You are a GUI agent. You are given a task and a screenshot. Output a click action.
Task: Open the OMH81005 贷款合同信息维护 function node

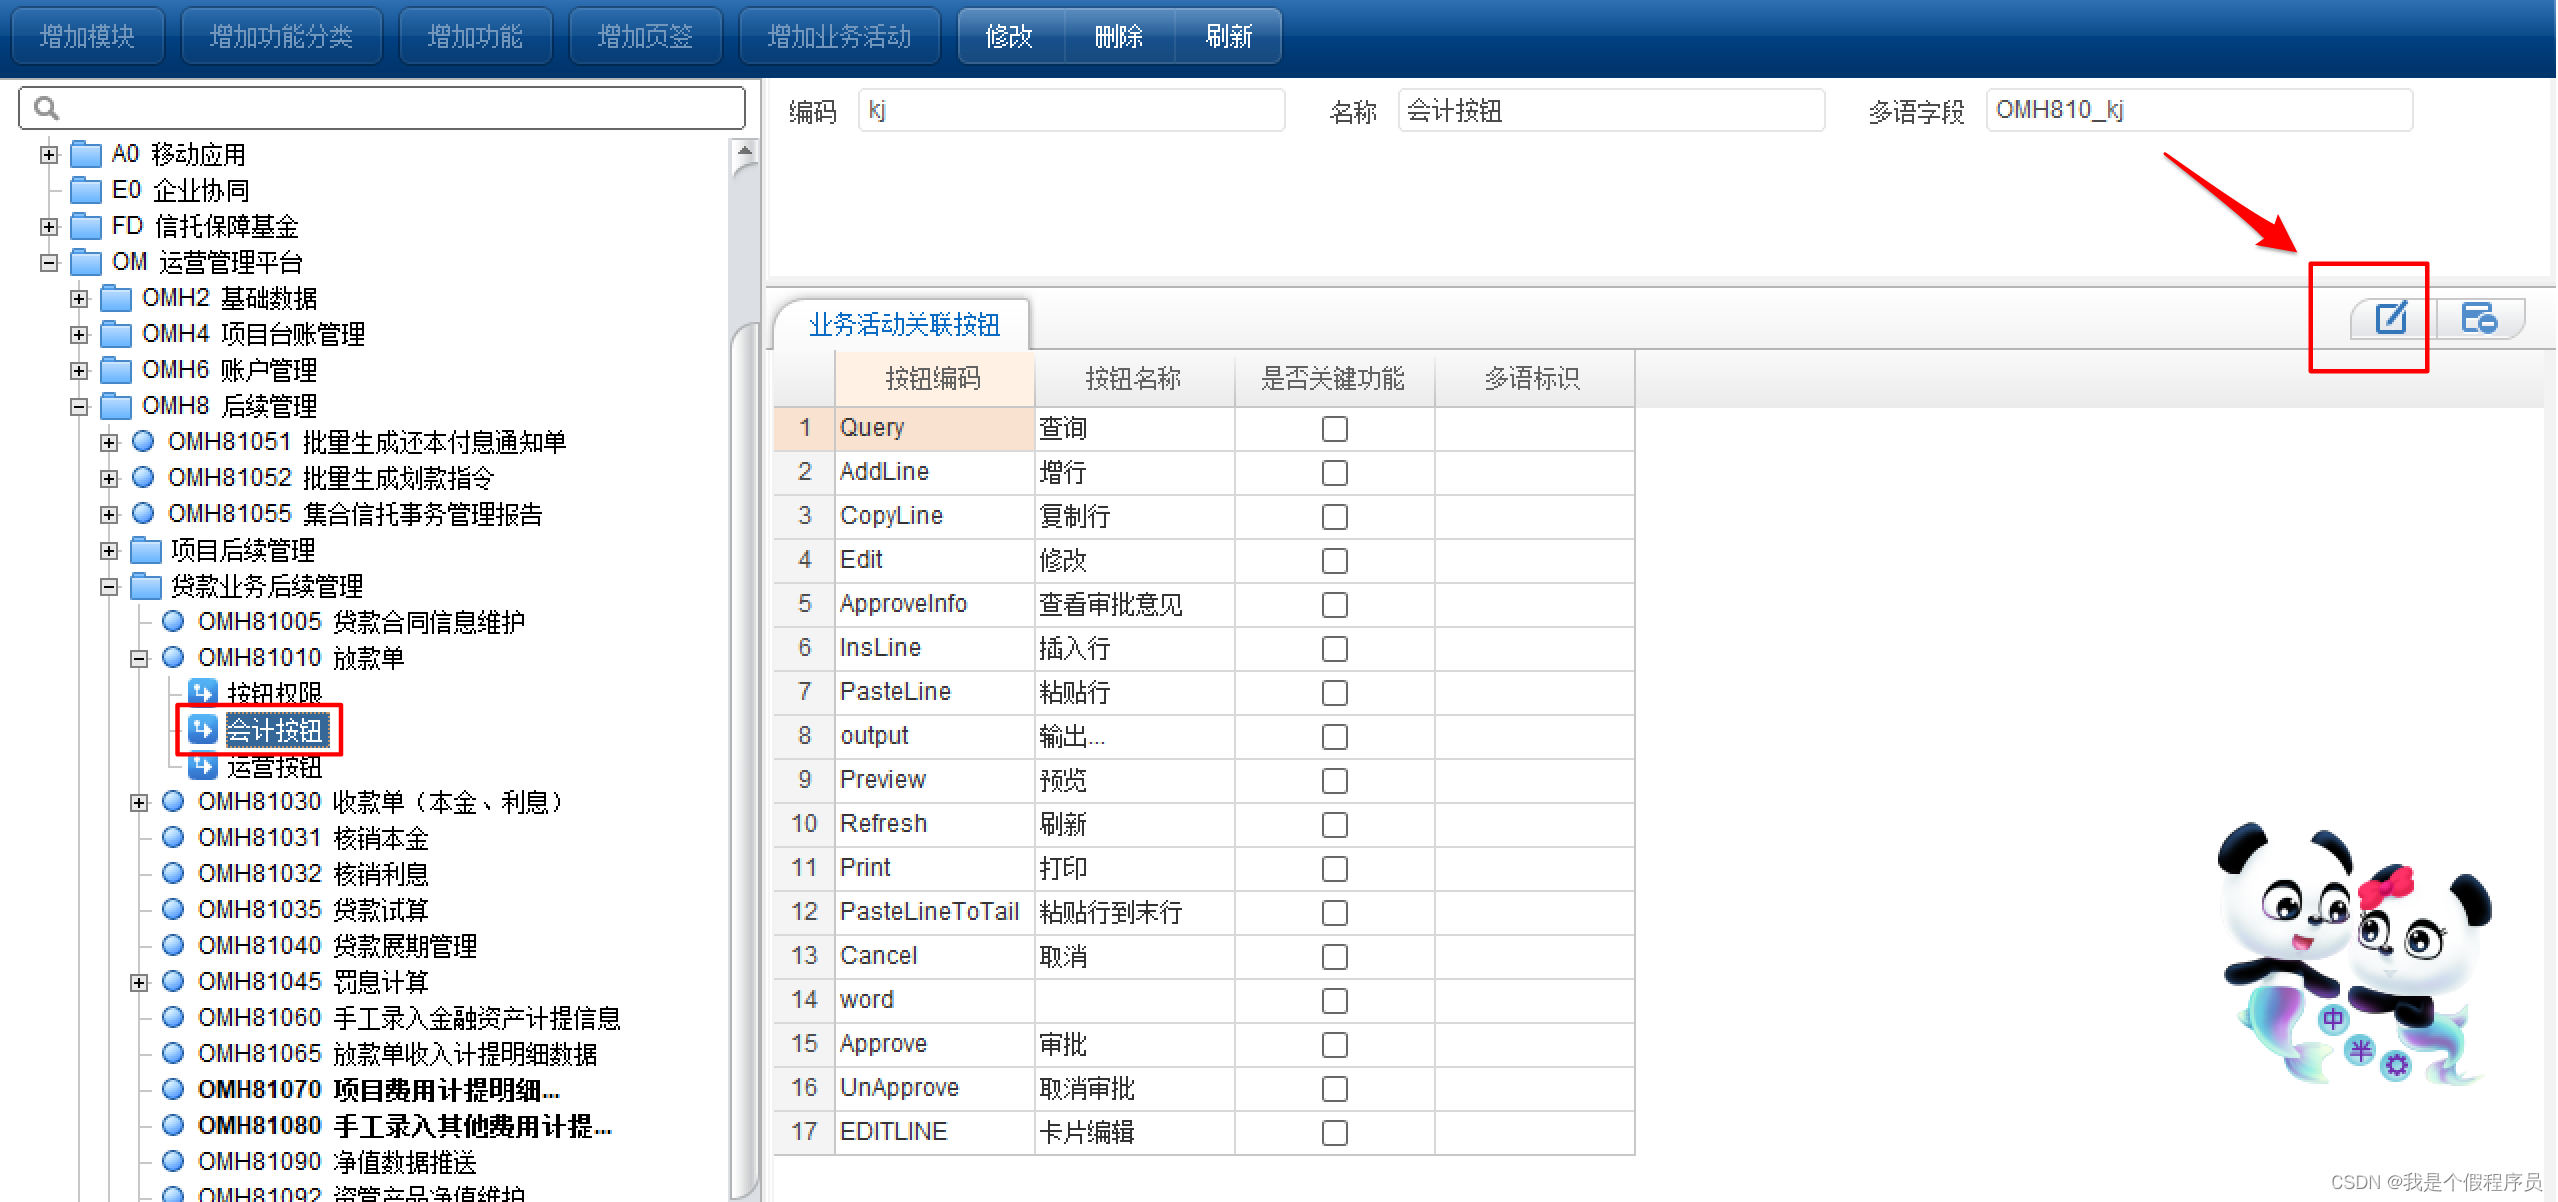[360, 622]
